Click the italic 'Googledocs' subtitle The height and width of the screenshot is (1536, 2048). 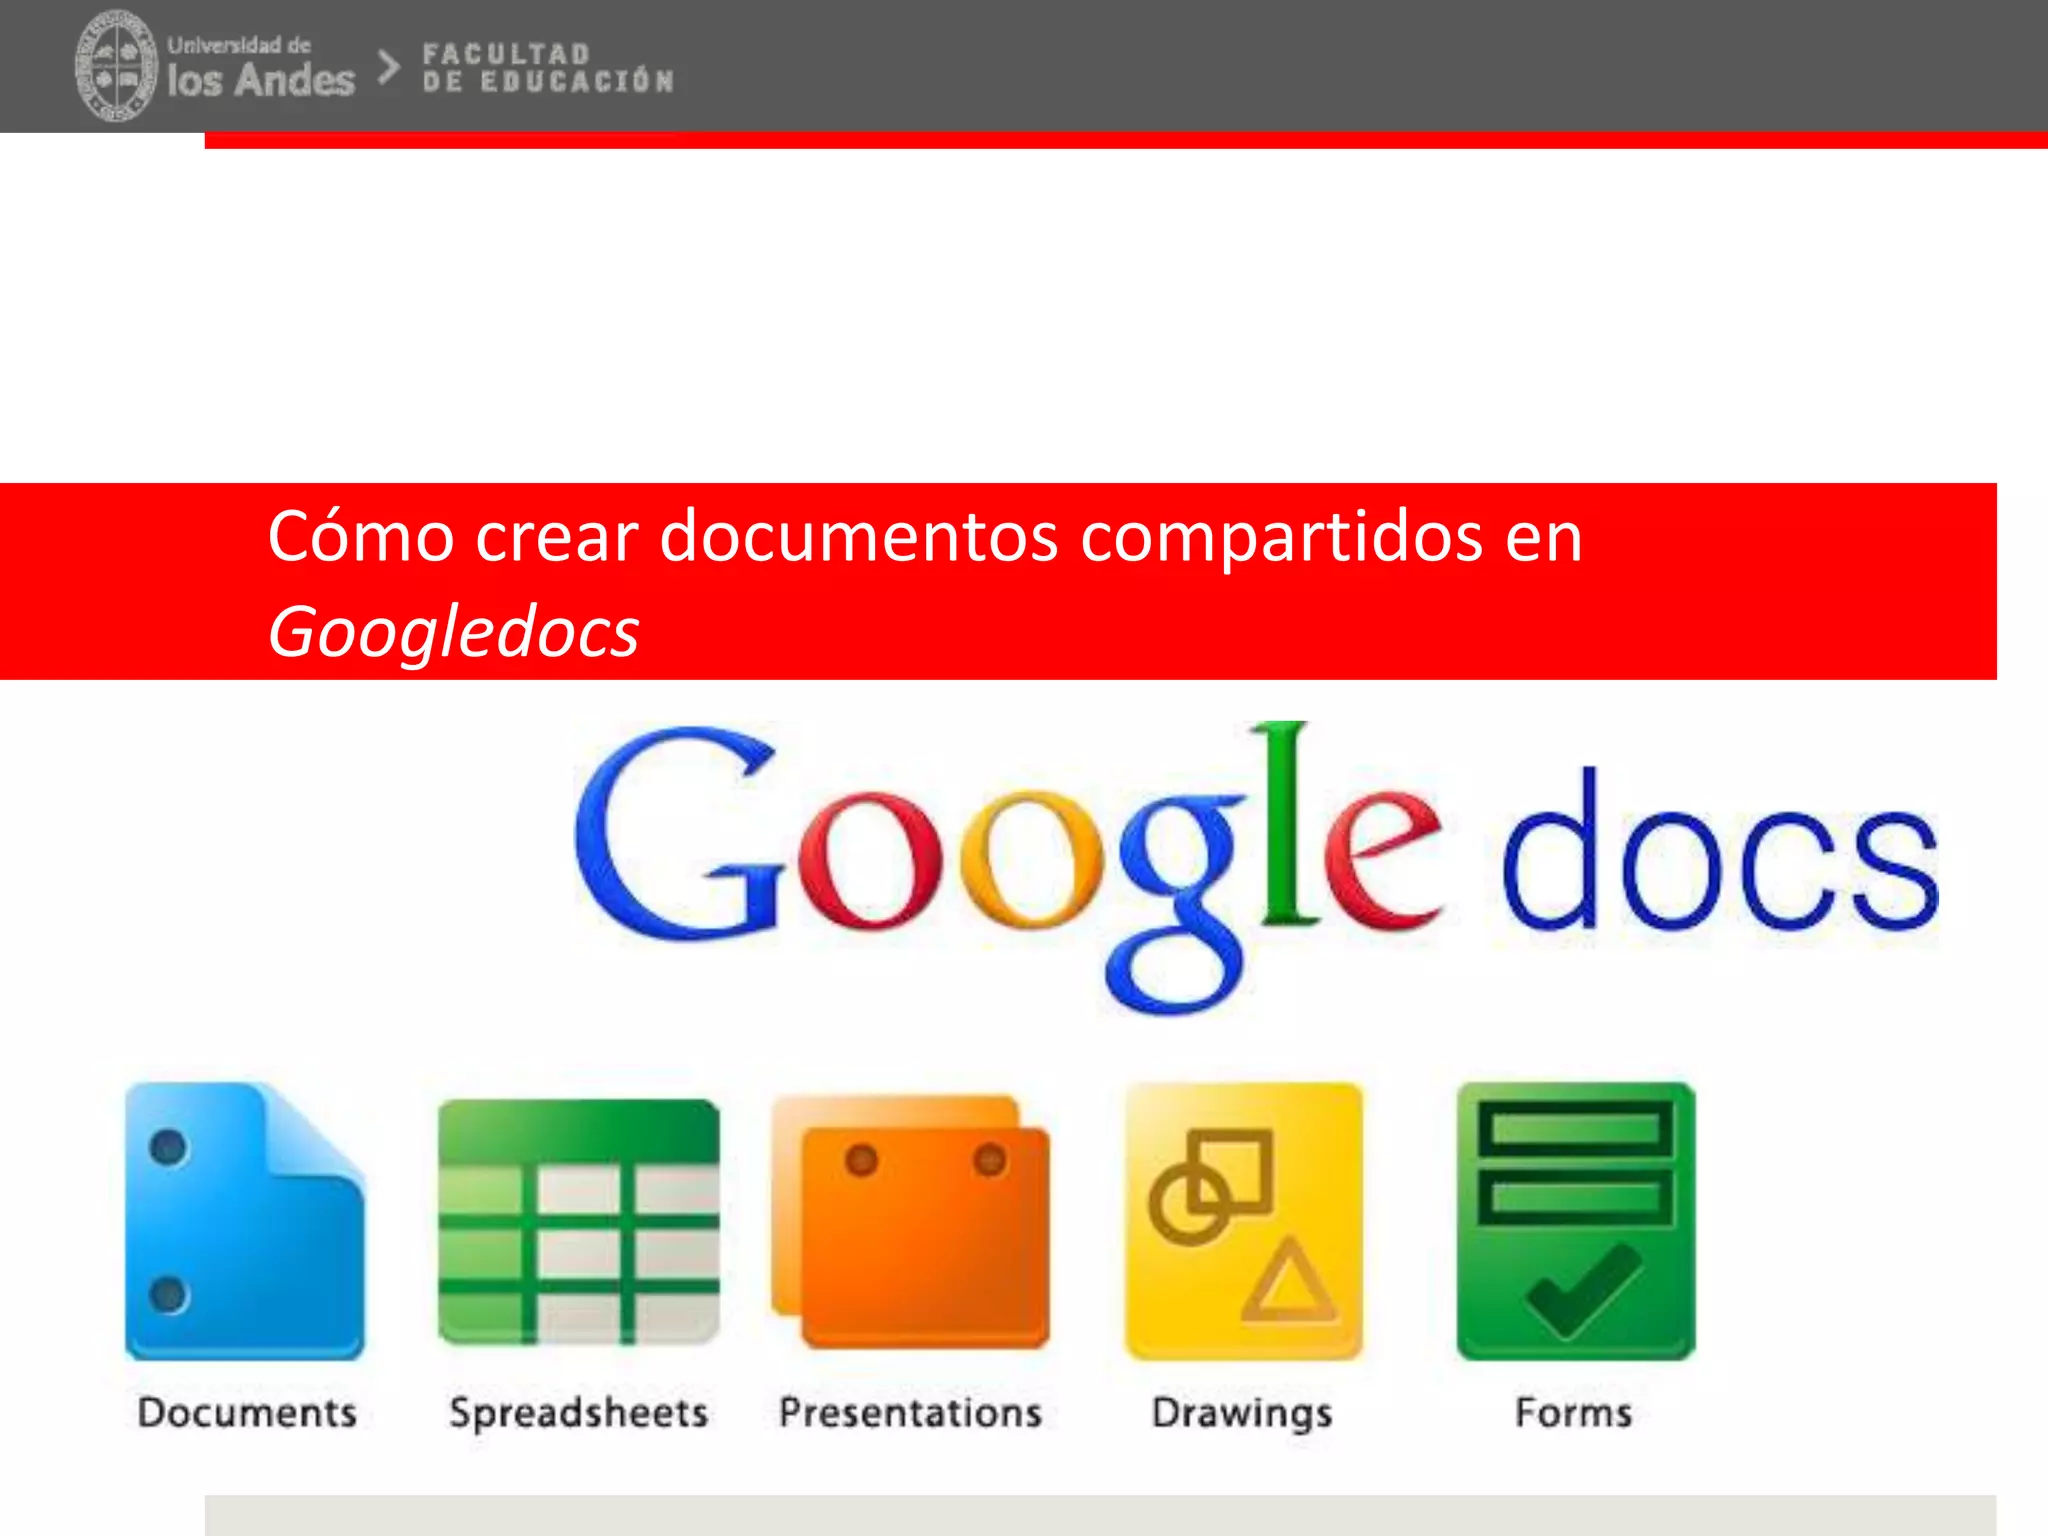pos(453,632)
